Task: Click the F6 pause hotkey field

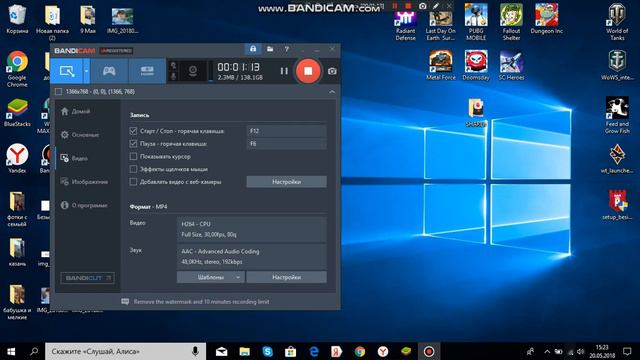Action: pos(287,144)
